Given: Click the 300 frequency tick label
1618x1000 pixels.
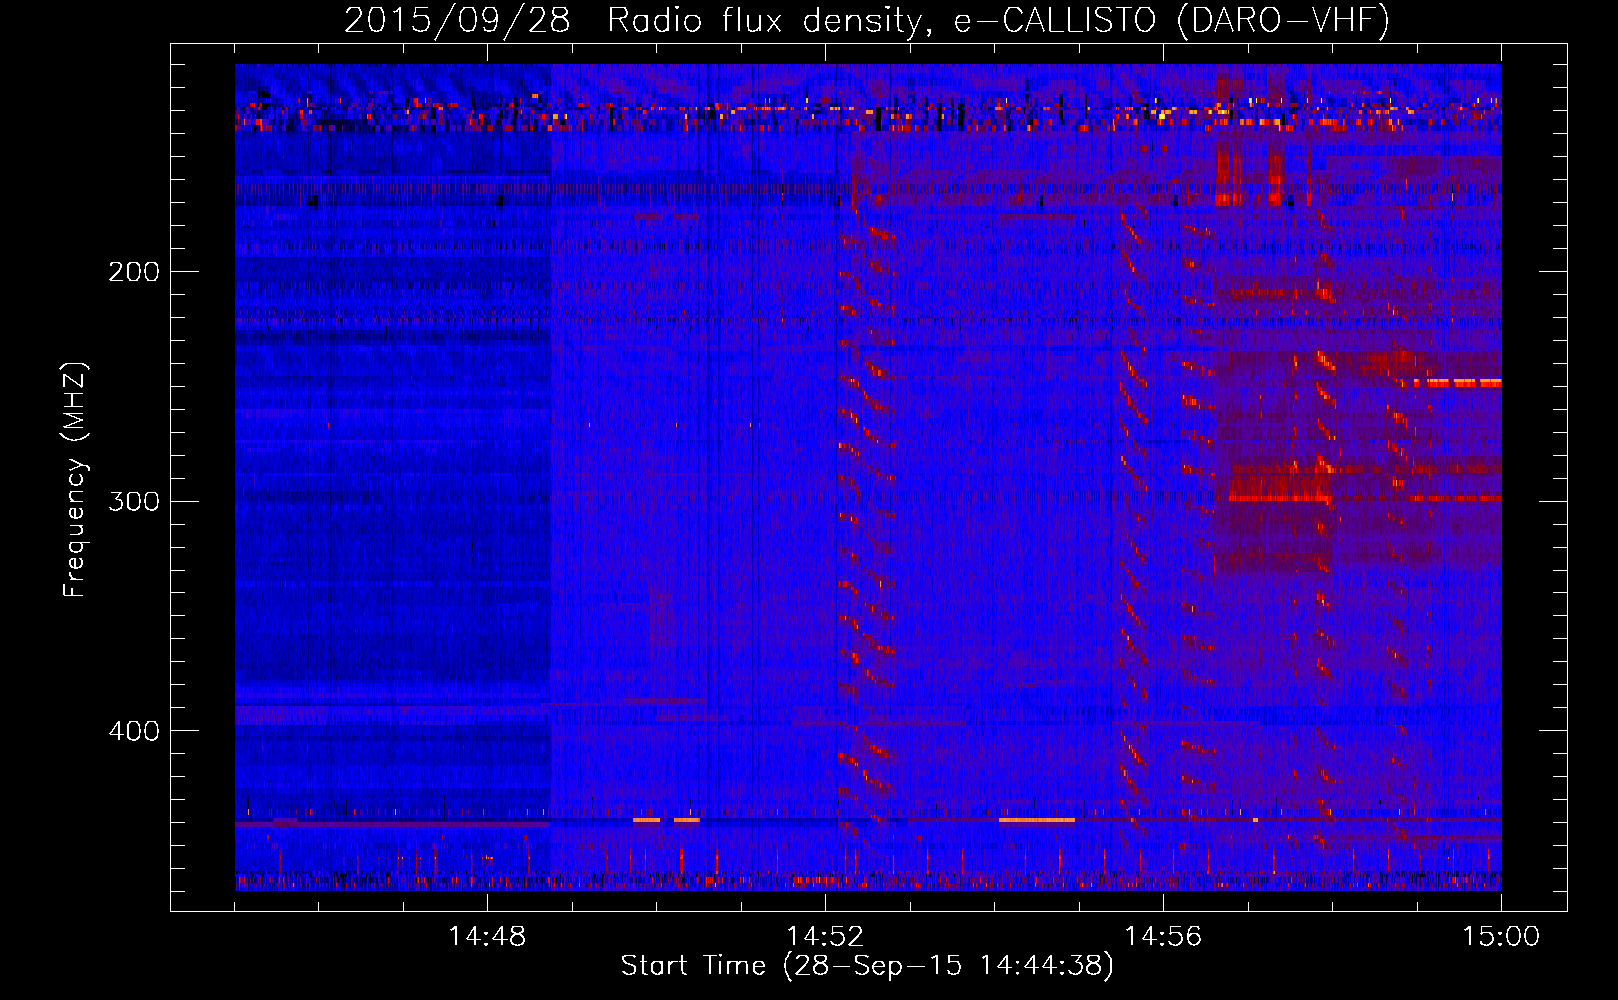Looking at the screenshot, I should [134, 500].
